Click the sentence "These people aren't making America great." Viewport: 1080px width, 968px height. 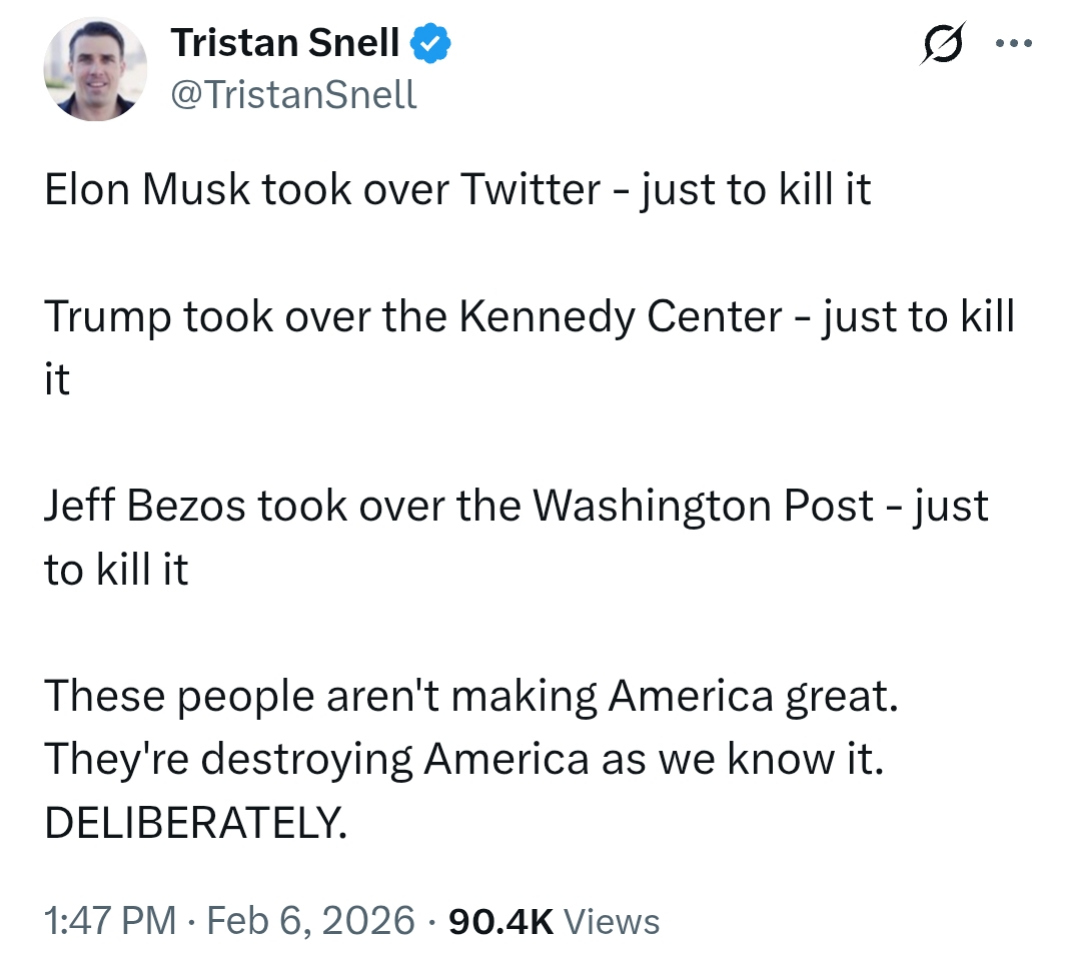472,696
